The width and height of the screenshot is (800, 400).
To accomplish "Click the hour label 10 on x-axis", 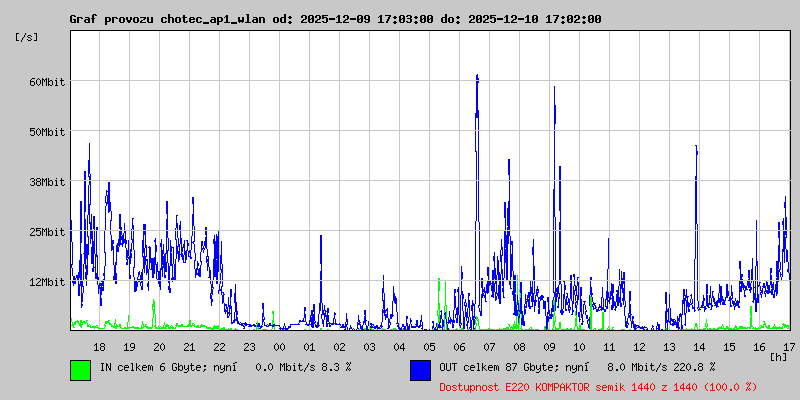I will click(x=580, y=347).
